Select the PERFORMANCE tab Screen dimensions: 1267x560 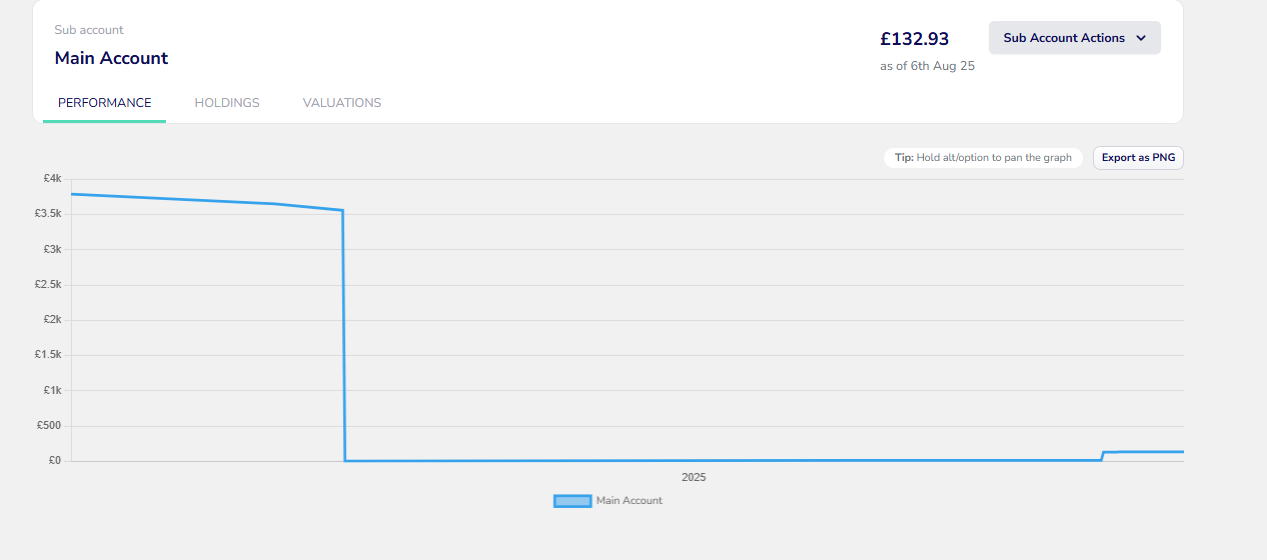pyautogui.click(x=105, y=103)
